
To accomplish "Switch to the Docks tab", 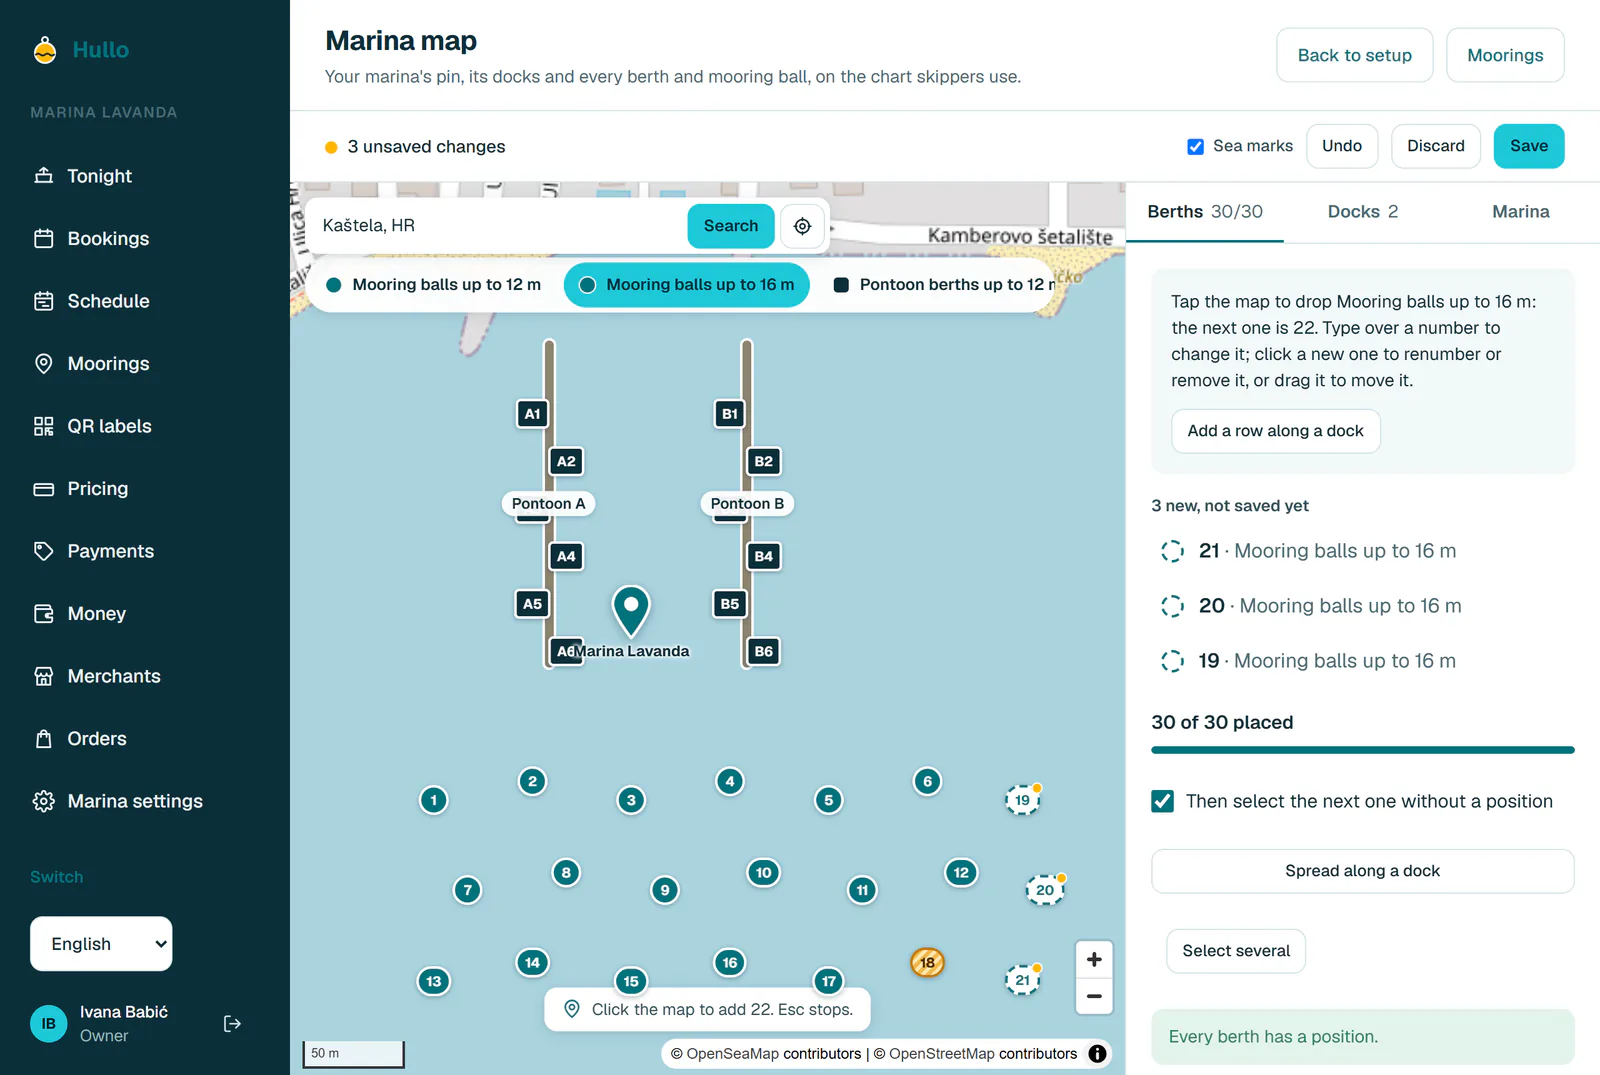I will point(1362,212).
